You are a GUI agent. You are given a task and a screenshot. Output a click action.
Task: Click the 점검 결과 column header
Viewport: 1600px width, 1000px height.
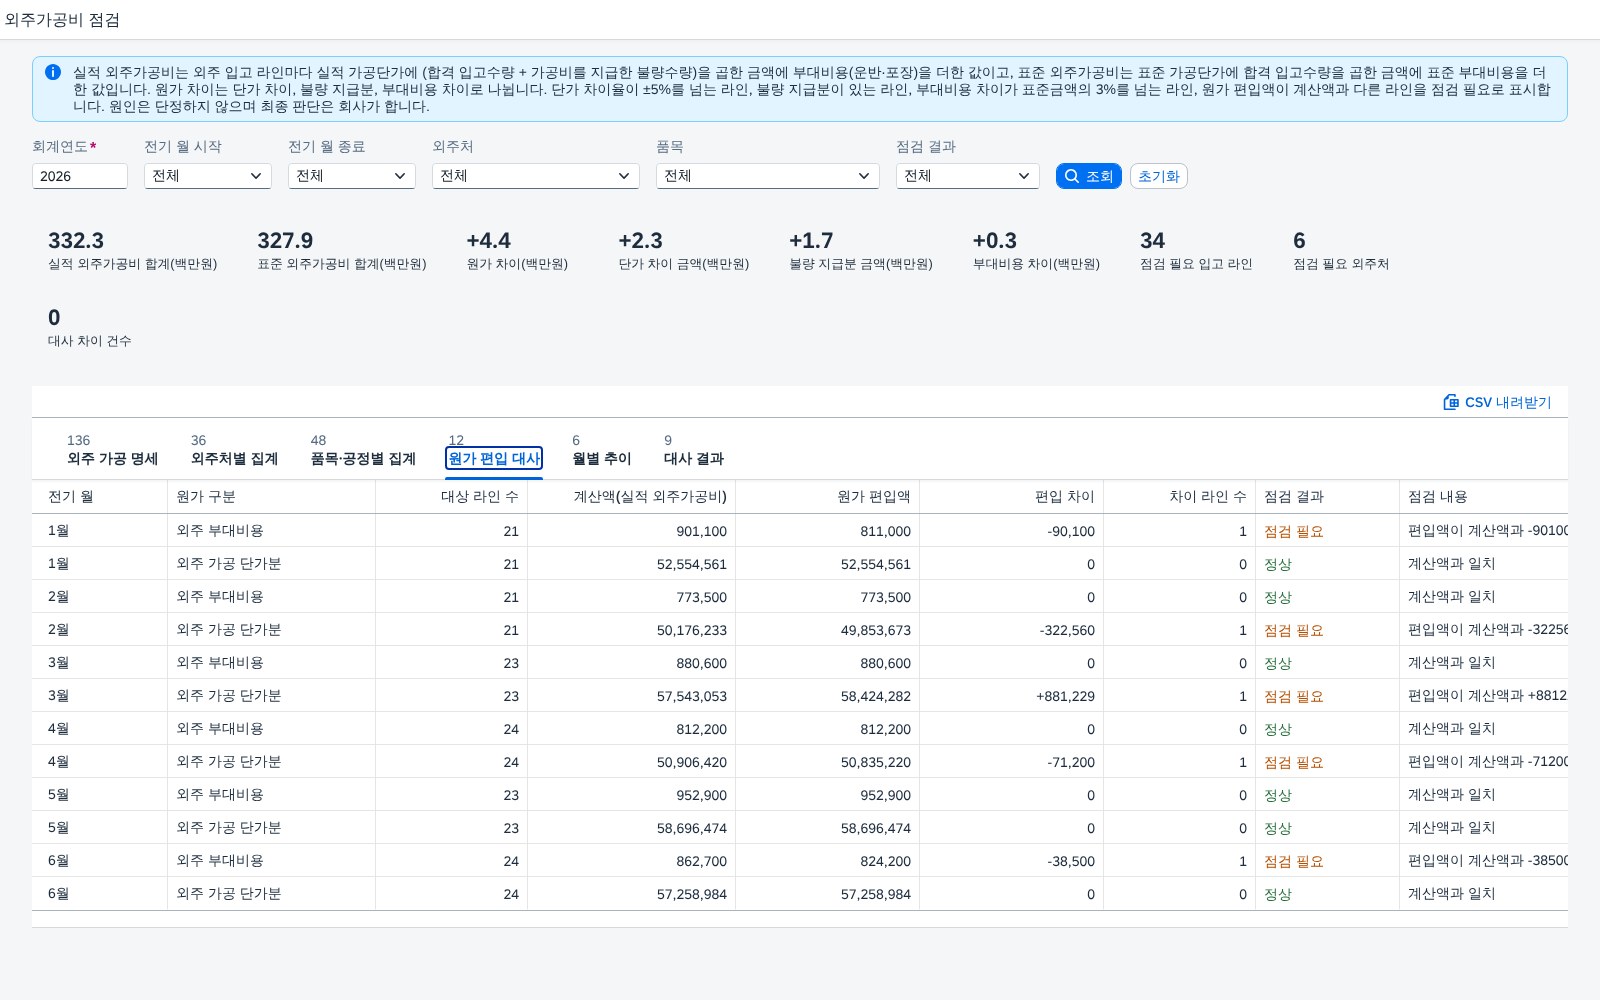(1328, 497)
